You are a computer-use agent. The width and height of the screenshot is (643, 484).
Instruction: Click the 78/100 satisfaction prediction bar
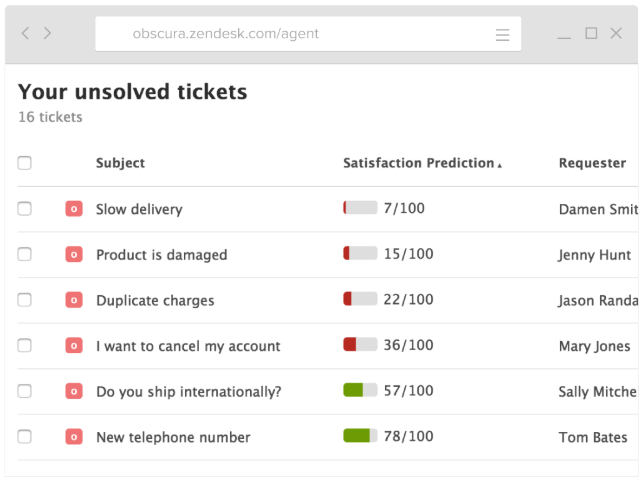[360, 436]
